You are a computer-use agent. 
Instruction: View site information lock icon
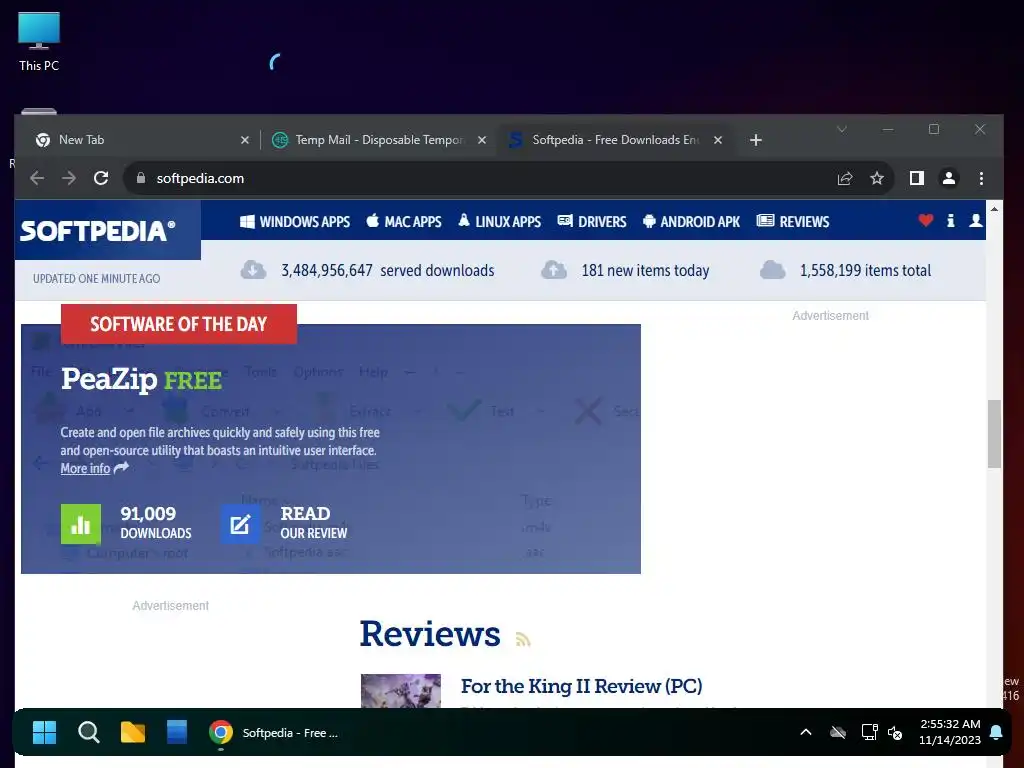pos(140,178)
